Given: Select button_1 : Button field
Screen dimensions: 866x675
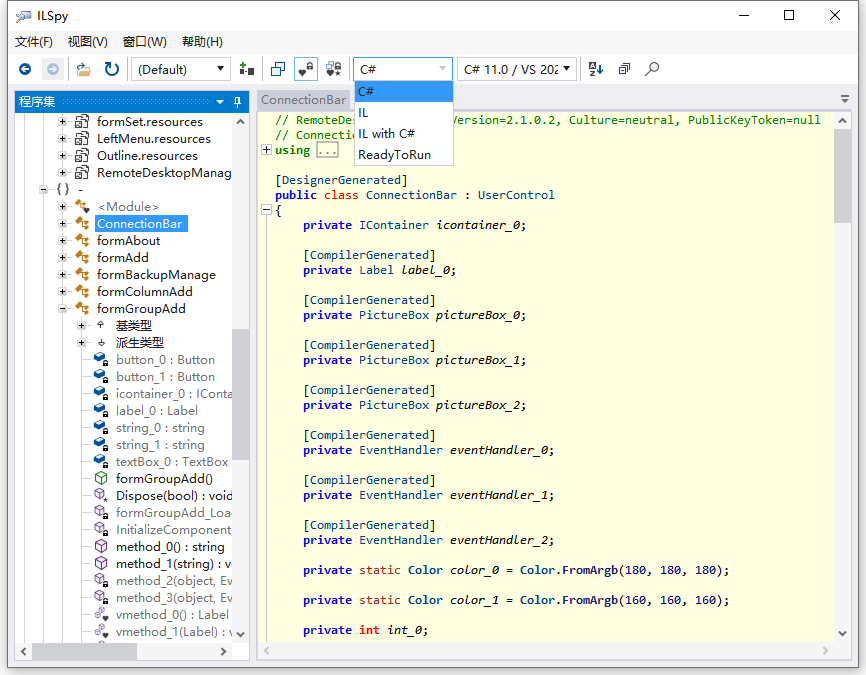Looking at the screenshot, I should 165,377.
